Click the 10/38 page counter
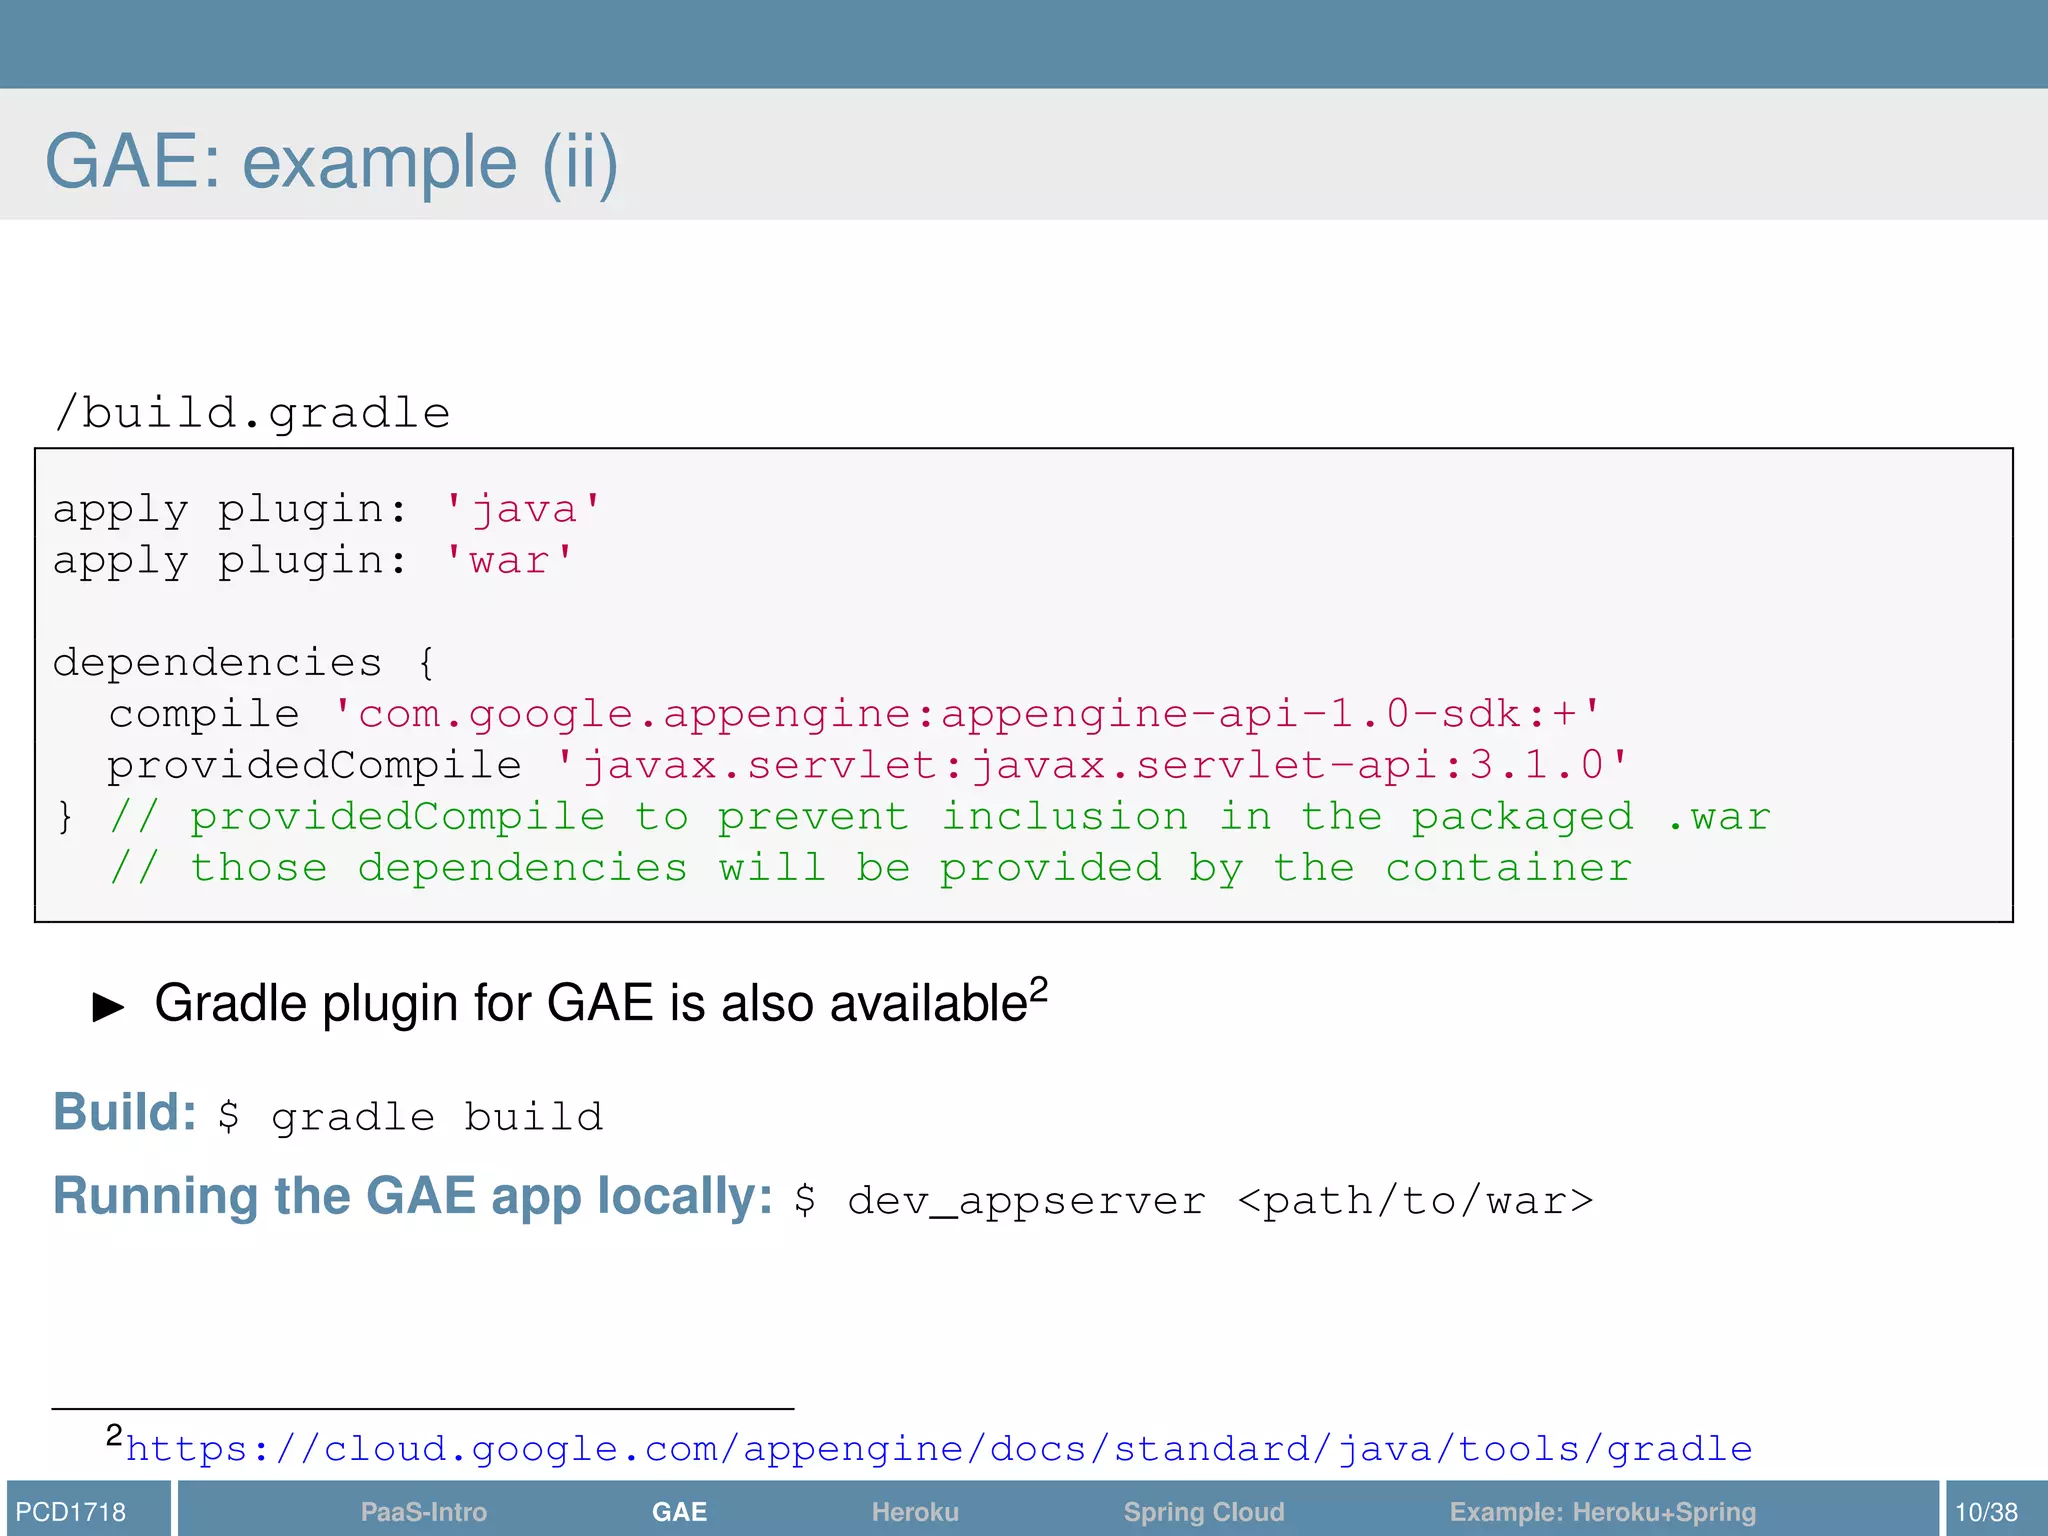2048x1536 pixels. tap(1986, 1511)
